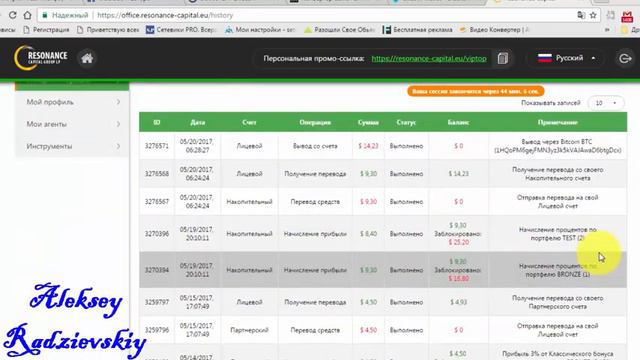Expand the Мой профиль menu
The height and width of the screenshot is (360, 640).
pos(72,102)
